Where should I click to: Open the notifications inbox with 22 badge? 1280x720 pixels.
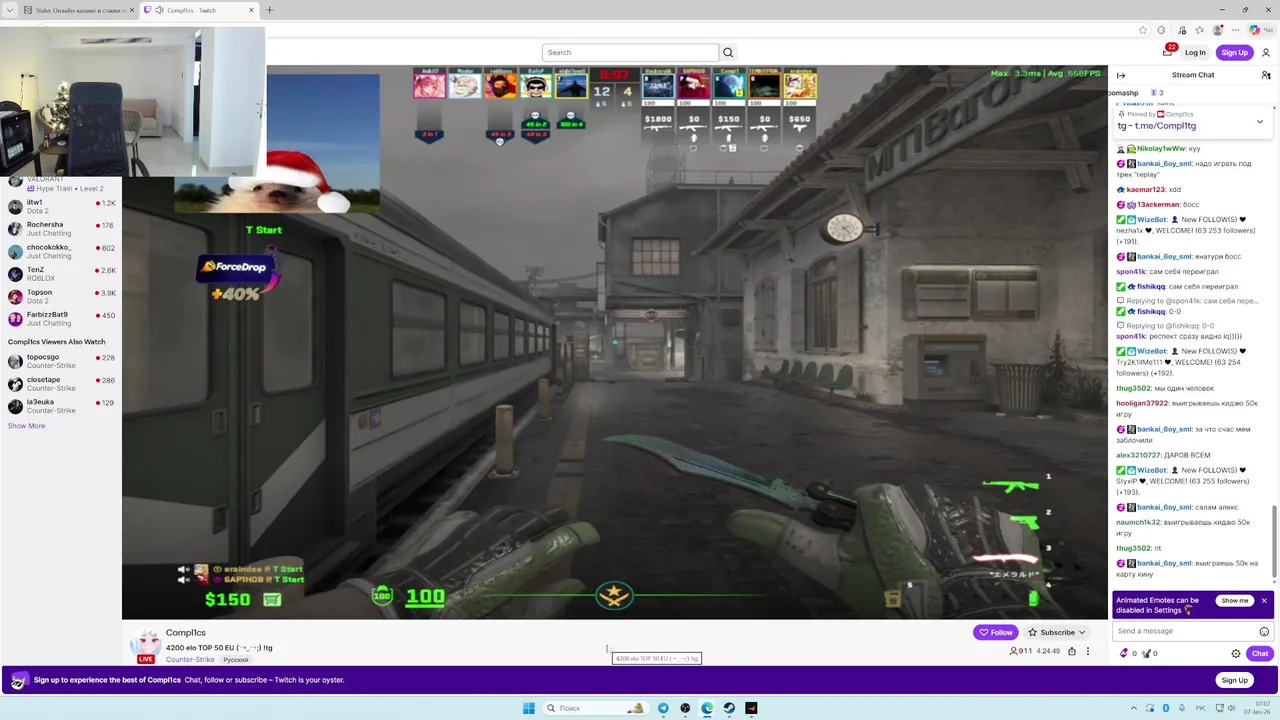(1167, 52)
